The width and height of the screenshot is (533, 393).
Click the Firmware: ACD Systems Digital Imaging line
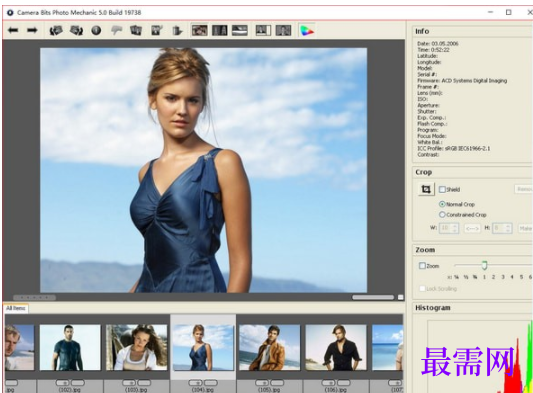click(x=462, y=81)
